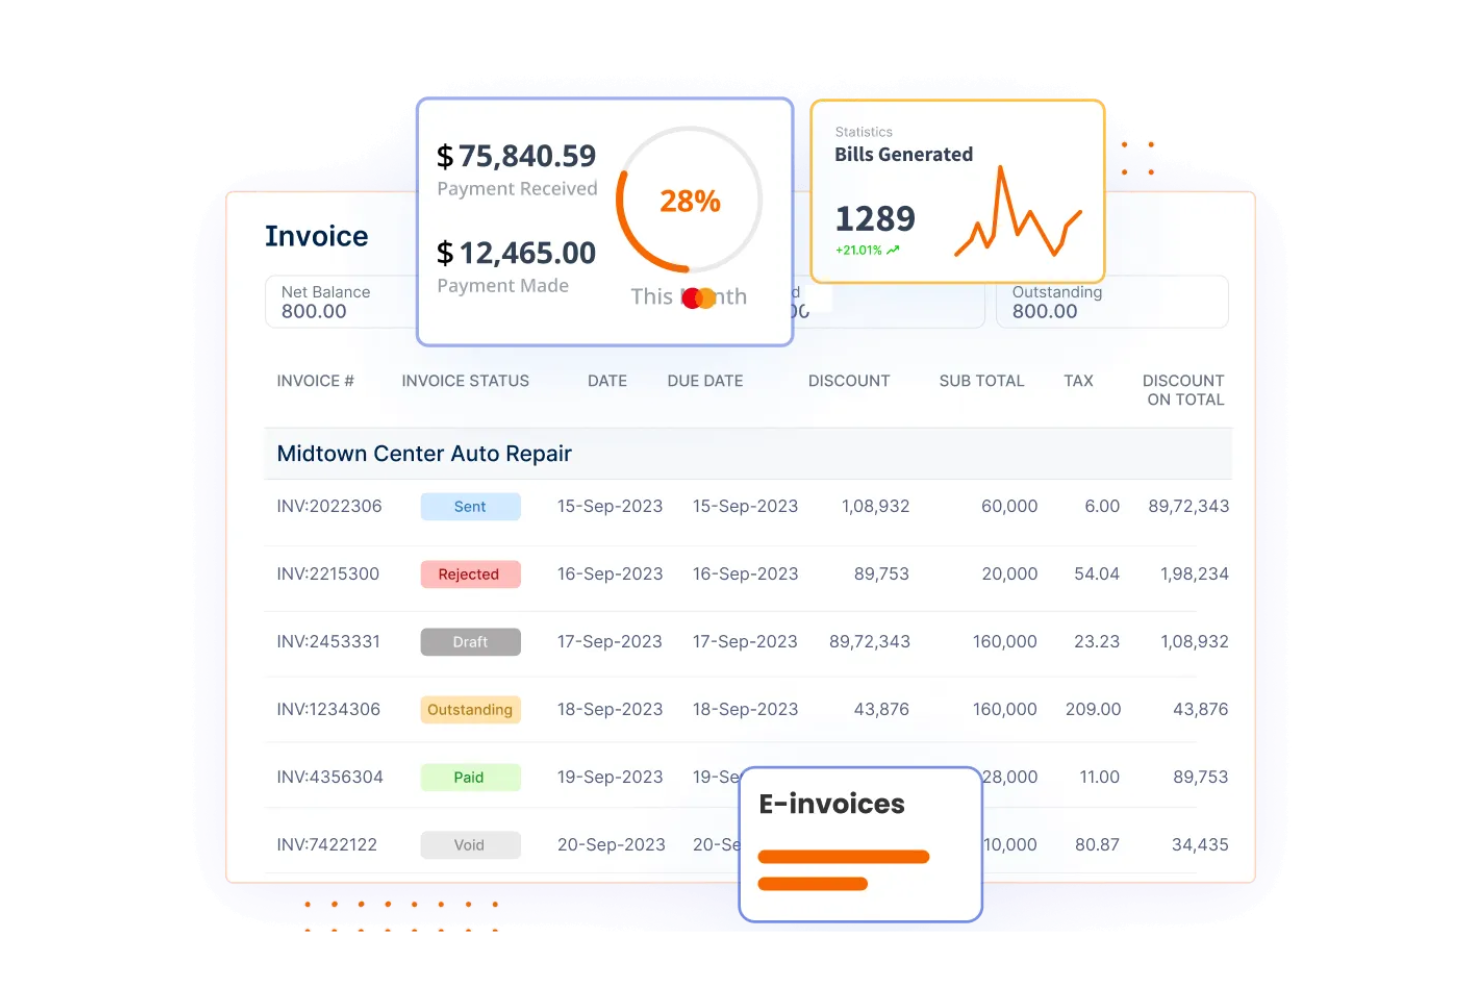This screenshot has height=987, width=1480.
Task: Toggle the Draft status on INV:2453331
Action: [470, 641]
